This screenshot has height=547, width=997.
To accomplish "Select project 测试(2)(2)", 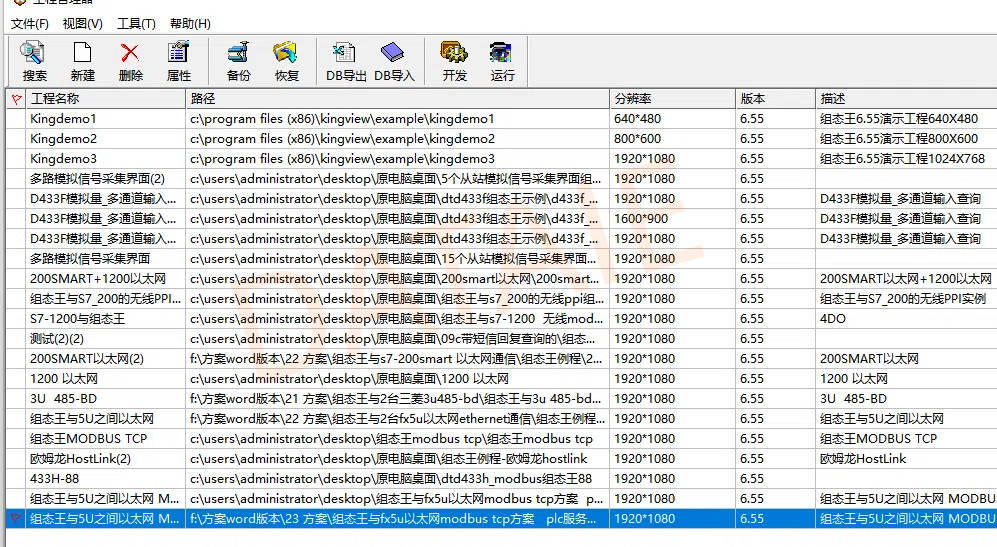I will point(57,339).
